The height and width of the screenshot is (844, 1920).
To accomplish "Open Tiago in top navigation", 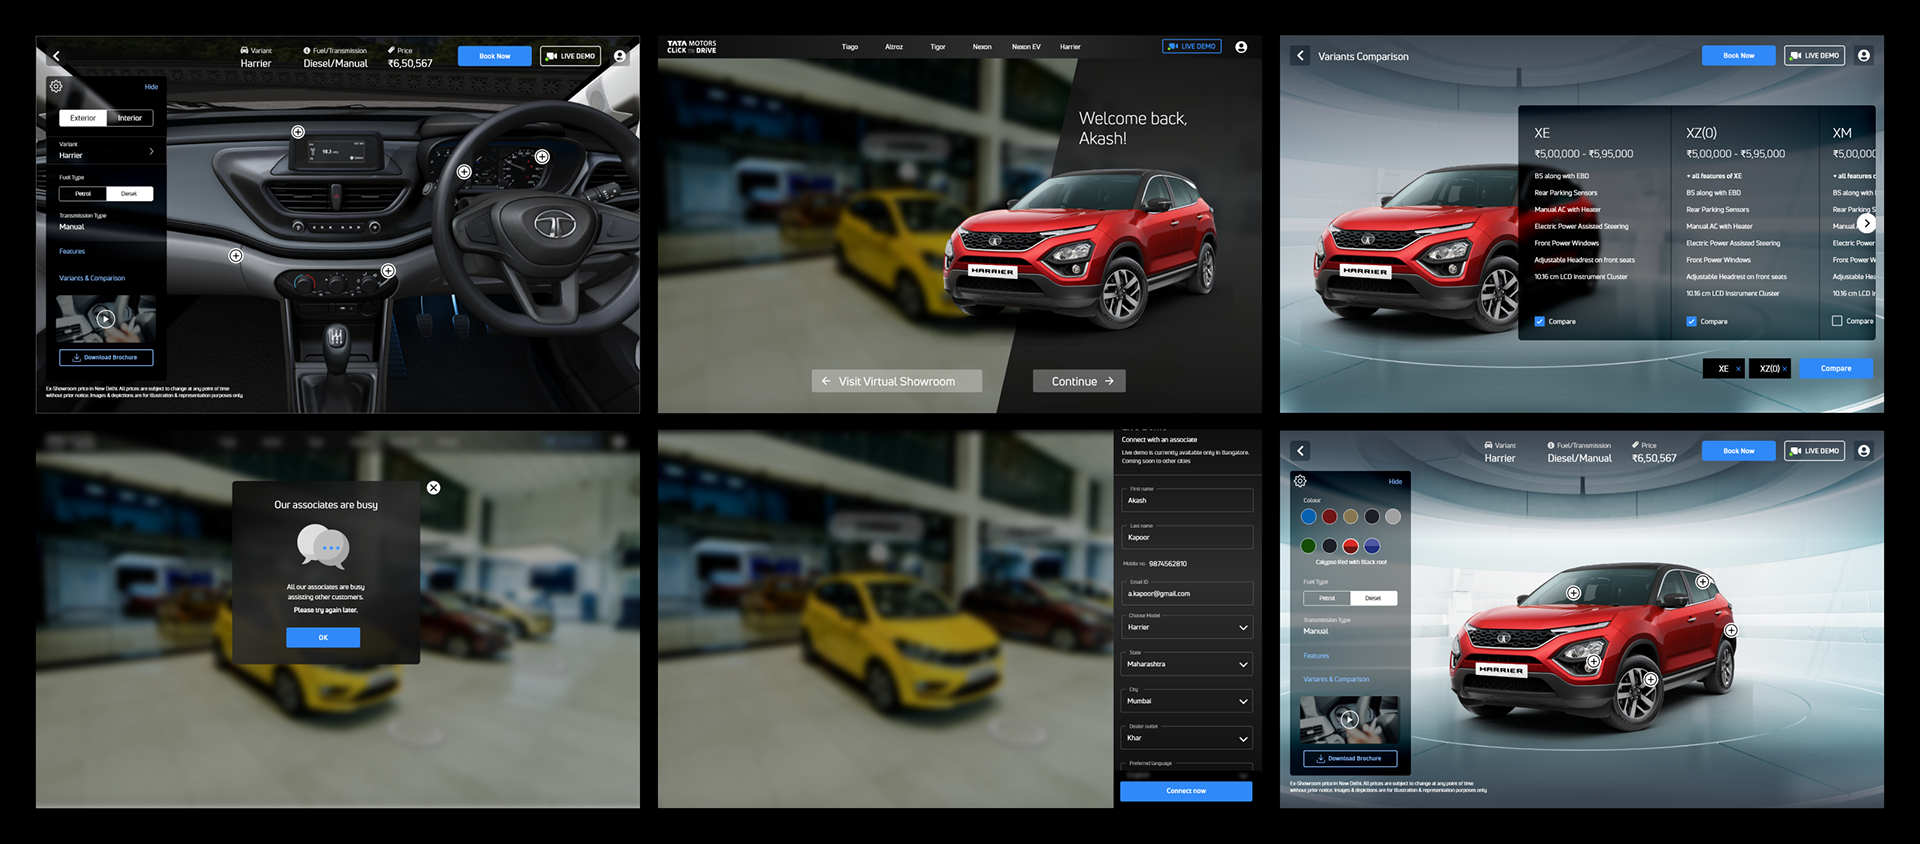I will (x=850, y=47).
